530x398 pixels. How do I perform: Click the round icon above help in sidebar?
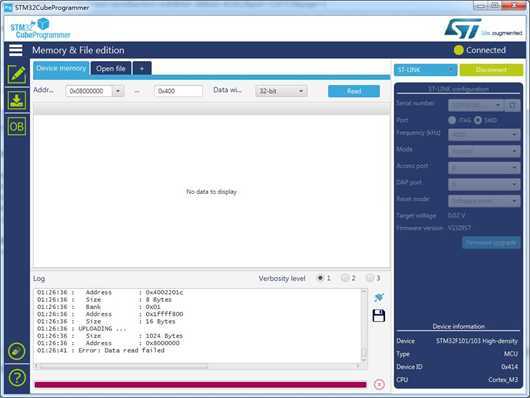pyautogui.click(x=17, y=351)
